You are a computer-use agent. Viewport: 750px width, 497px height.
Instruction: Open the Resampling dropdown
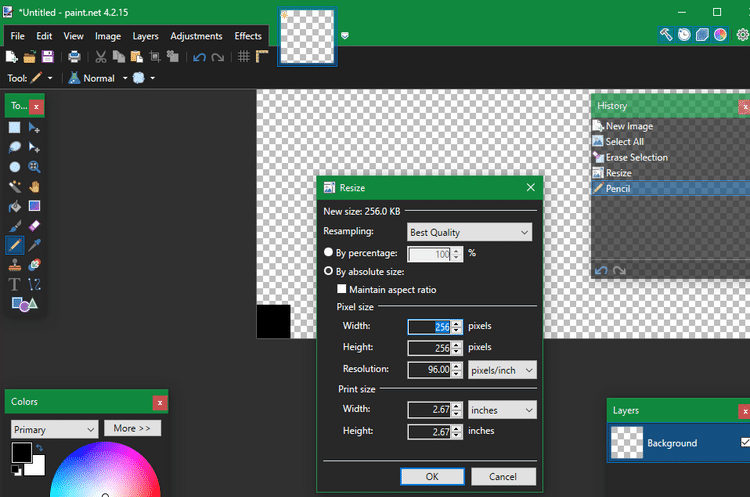click(x=470, y=232)
